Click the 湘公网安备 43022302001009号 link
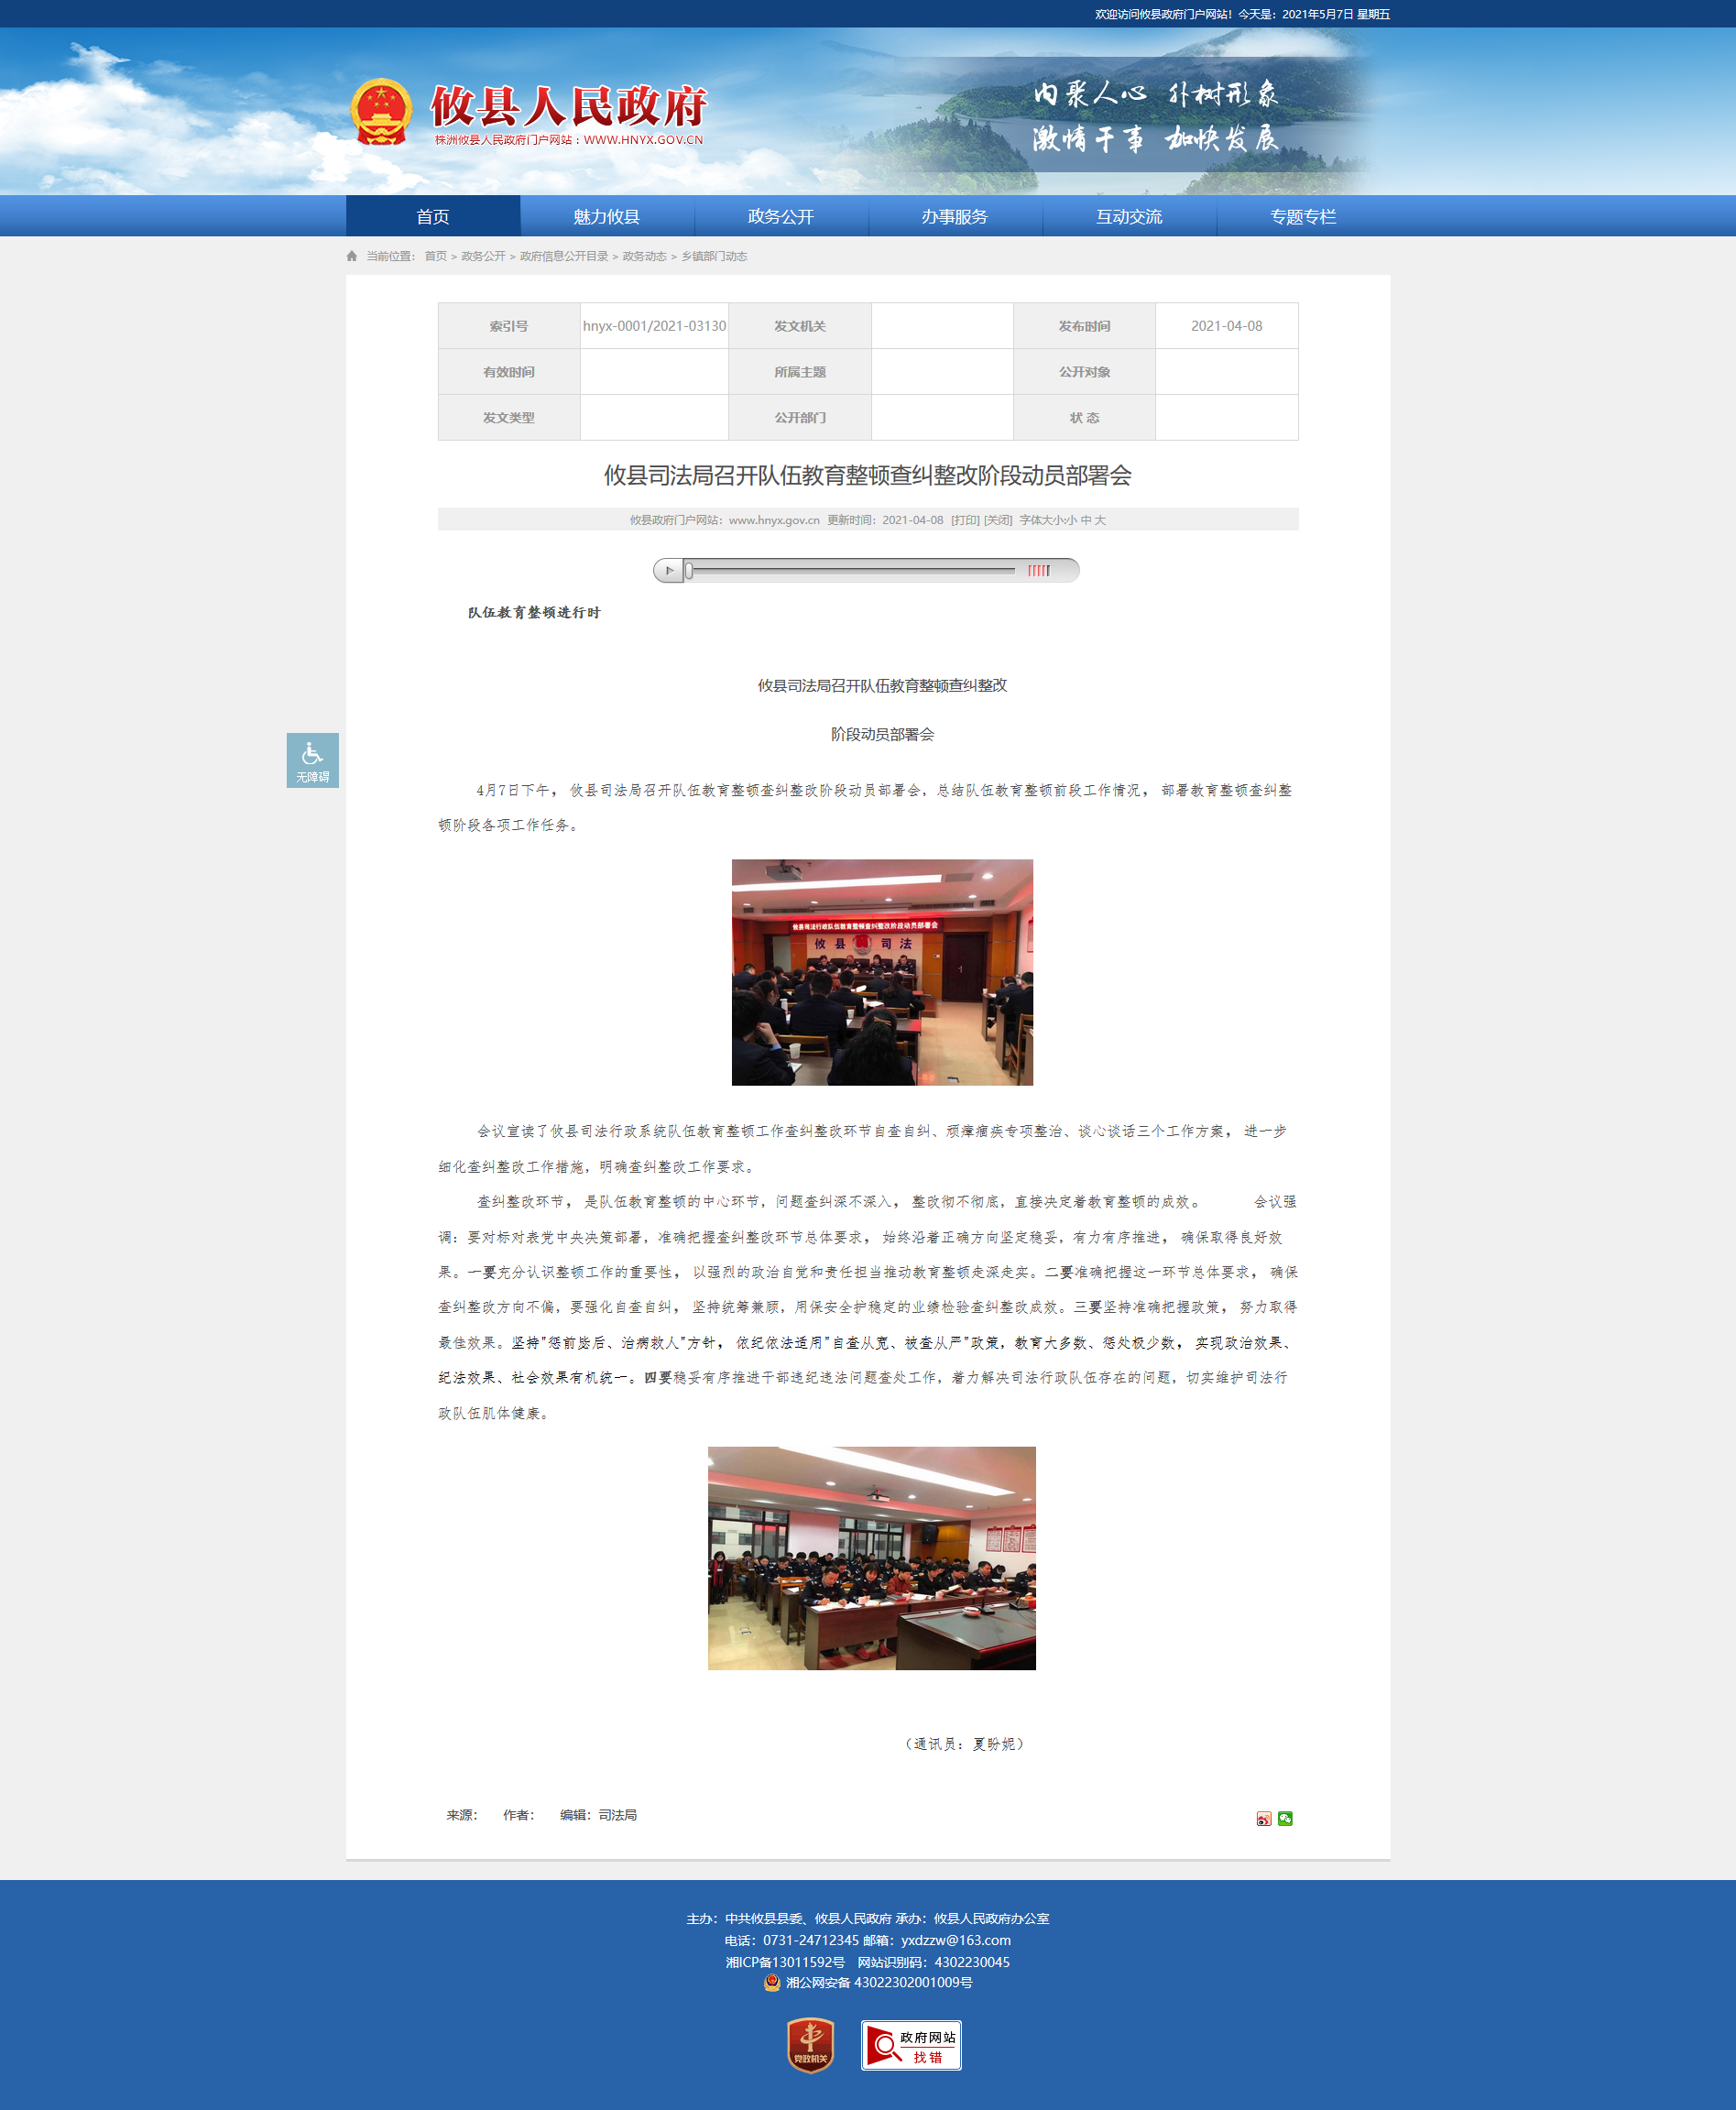 tap(879, 1982)
